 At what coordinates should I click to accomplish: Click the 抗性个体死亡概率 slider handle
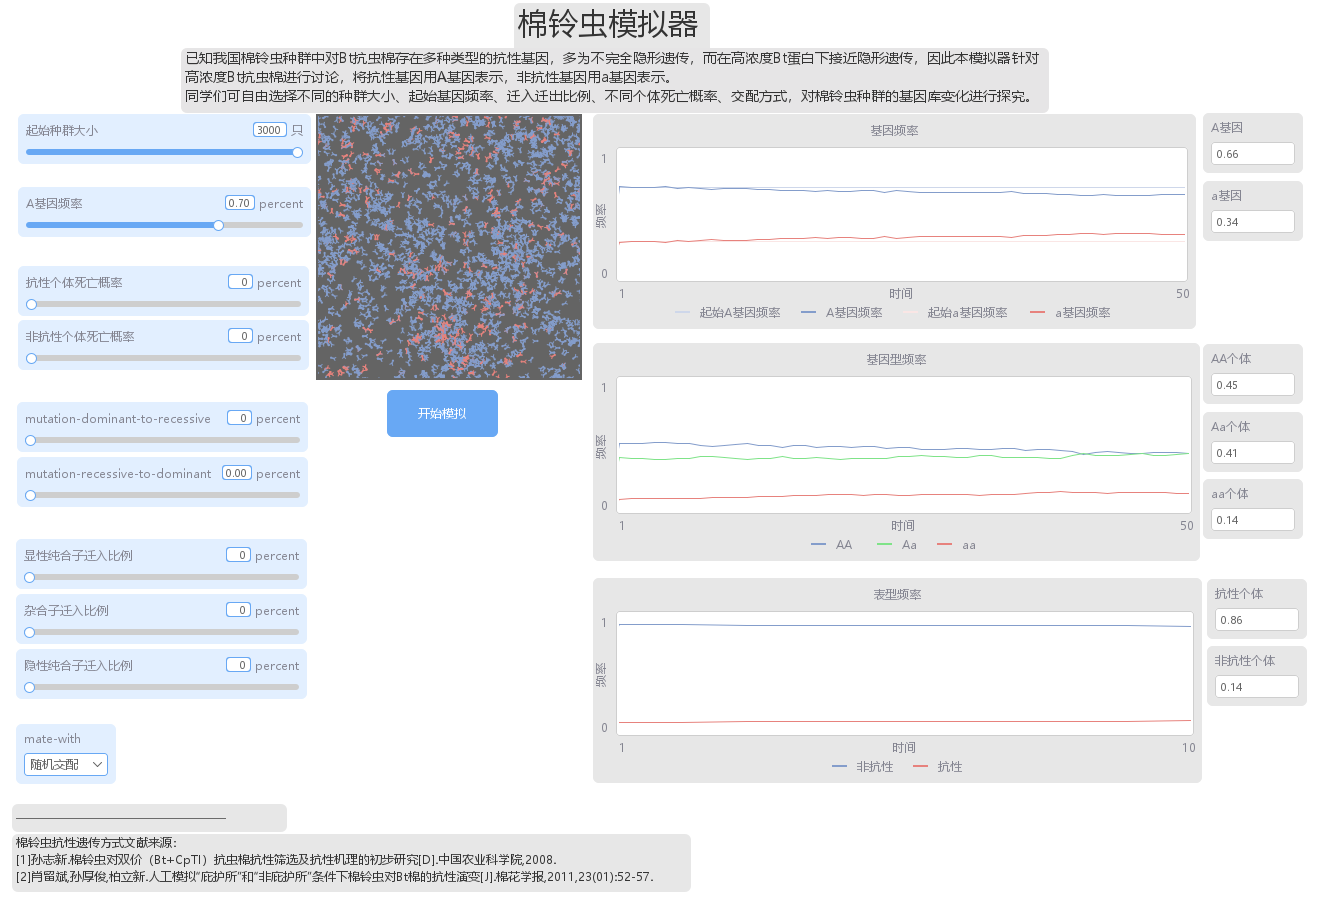pos(31,304)
